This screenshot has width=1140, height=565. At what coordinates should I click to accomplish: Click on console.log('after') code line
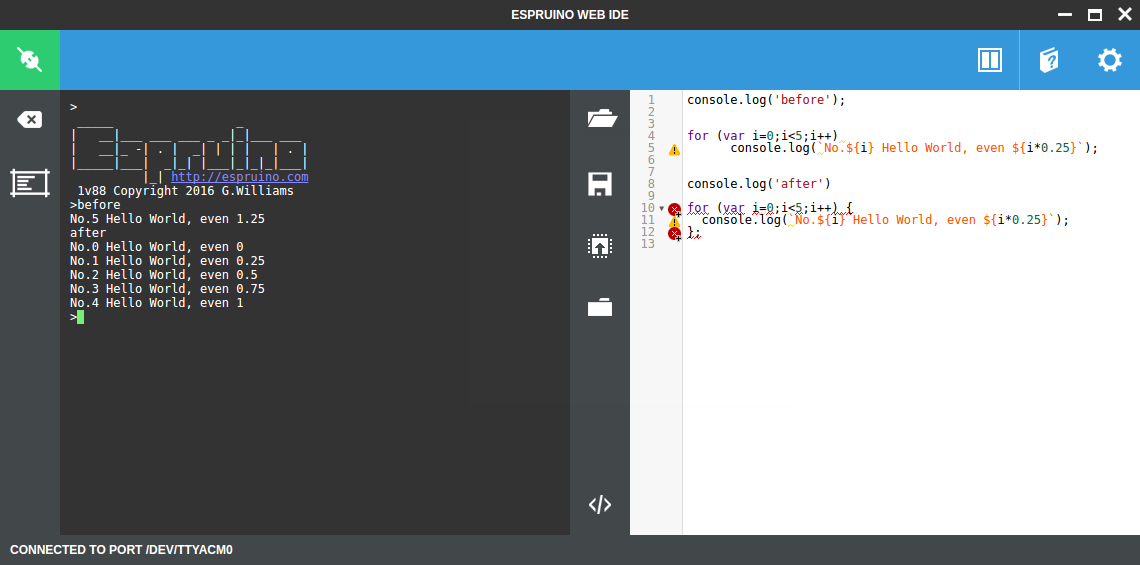[x=759, y=183]
